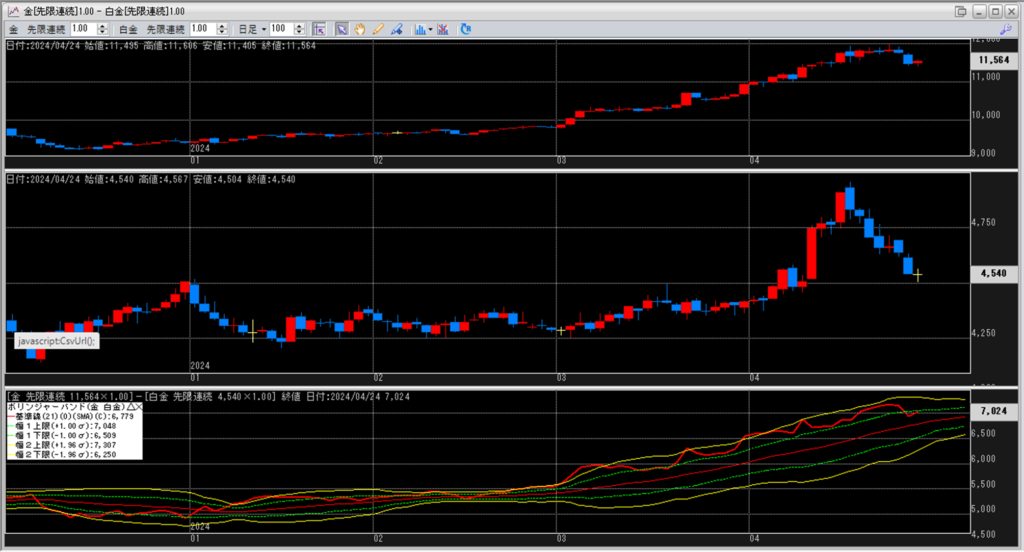The image size is (1024, 552).
Task: Expand the 日足 timeframe dropdown
Action: [264, 29]
